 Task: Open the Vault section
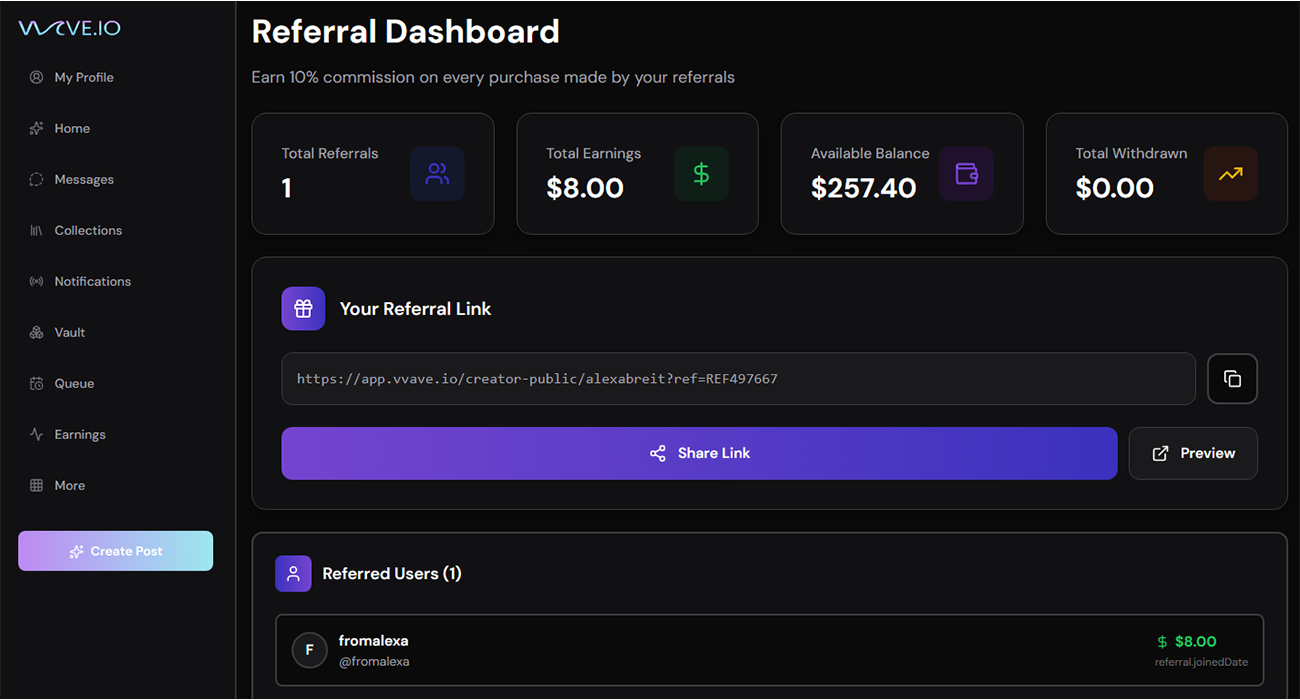click(69, 332)
